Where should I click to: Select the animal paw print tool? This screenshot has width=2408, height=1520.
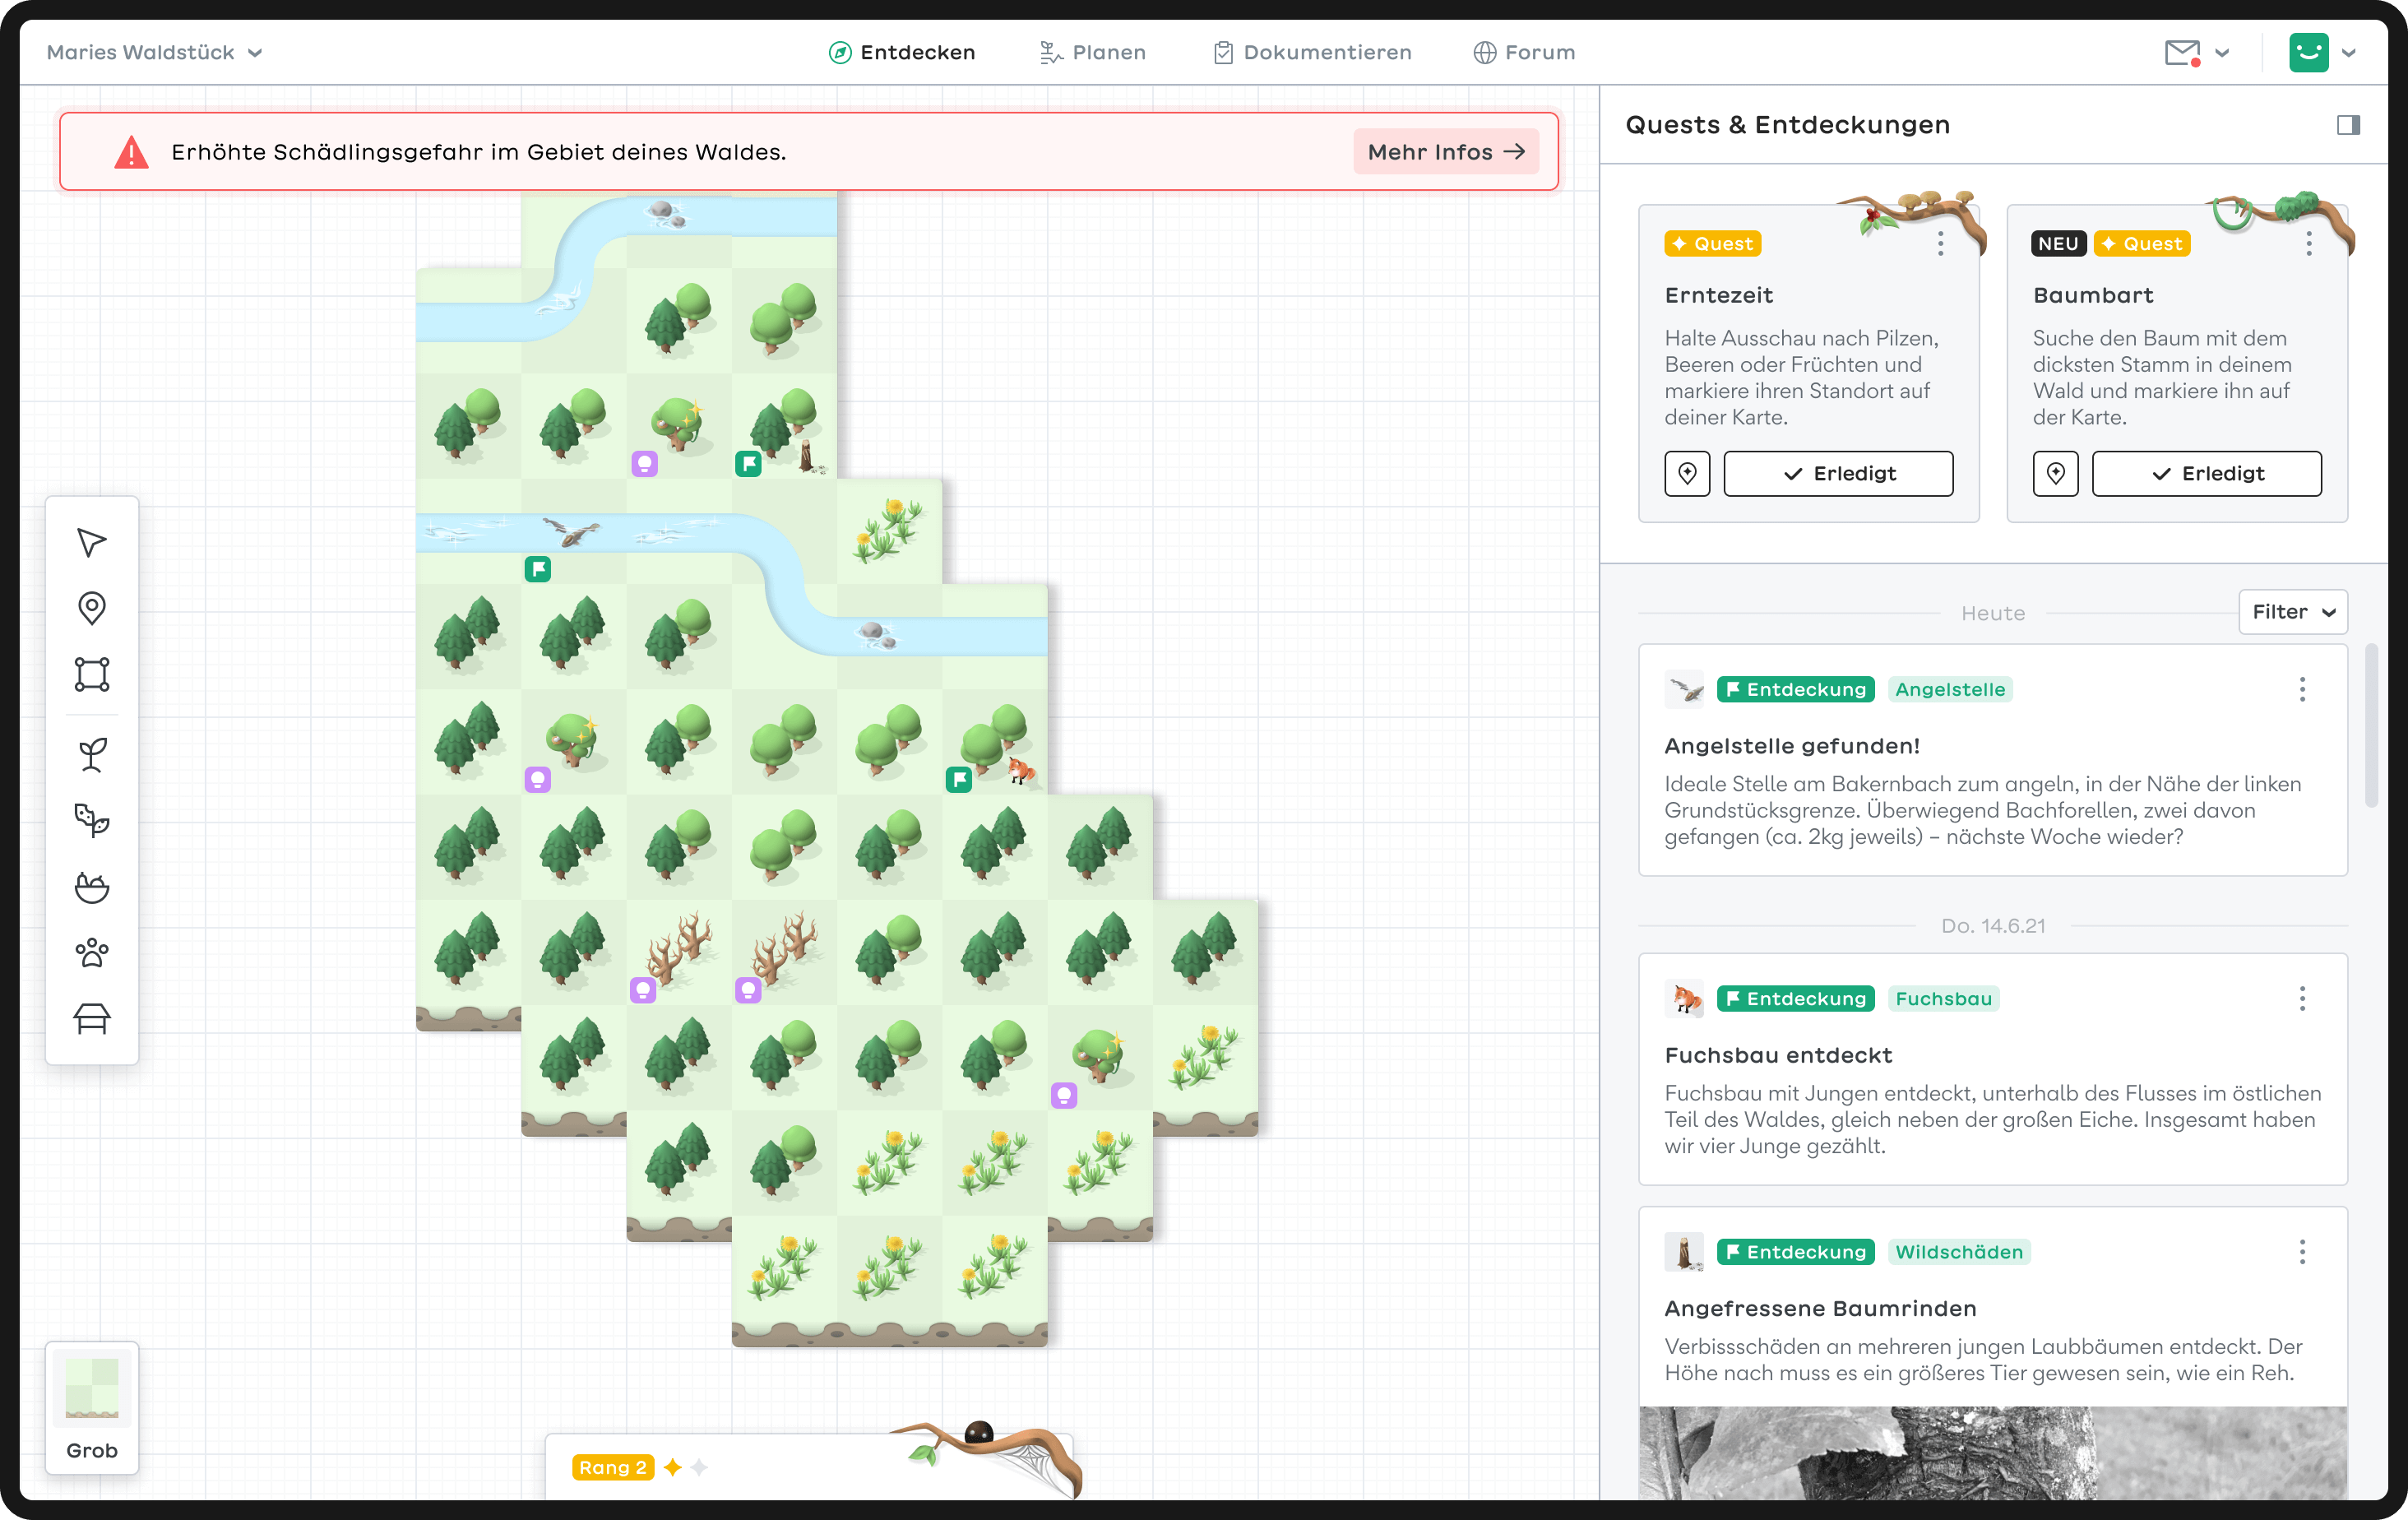click(x=92, y=952)
